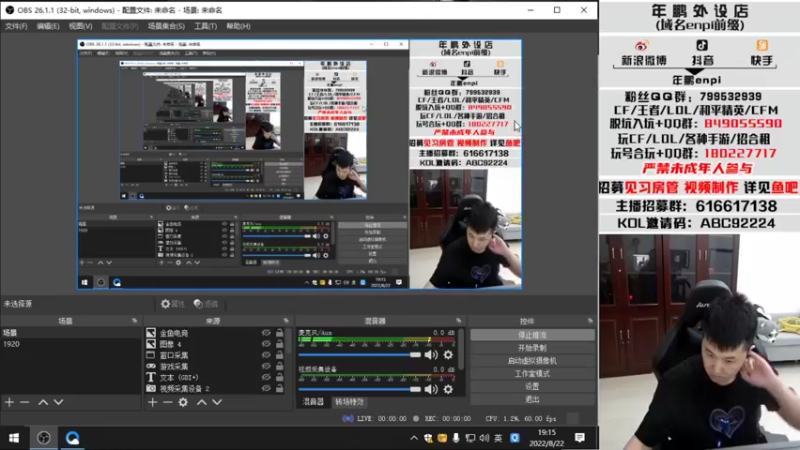Viewport: 800px width, 450px height.
Task: Lock the 图像 4 source
Action: pyautogui.click(x=280, y=344)
